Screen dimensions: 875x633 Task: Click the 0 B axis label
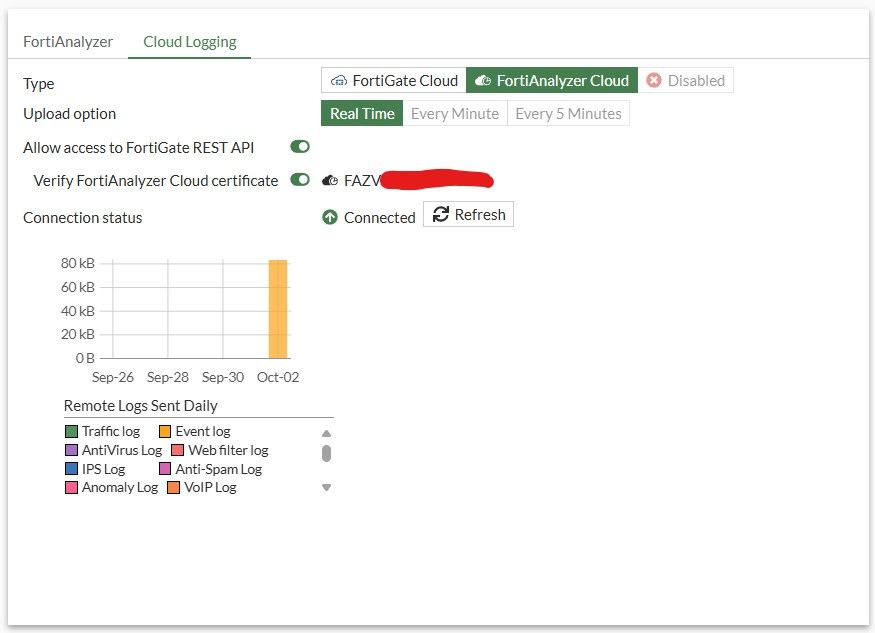coord(85,358)
